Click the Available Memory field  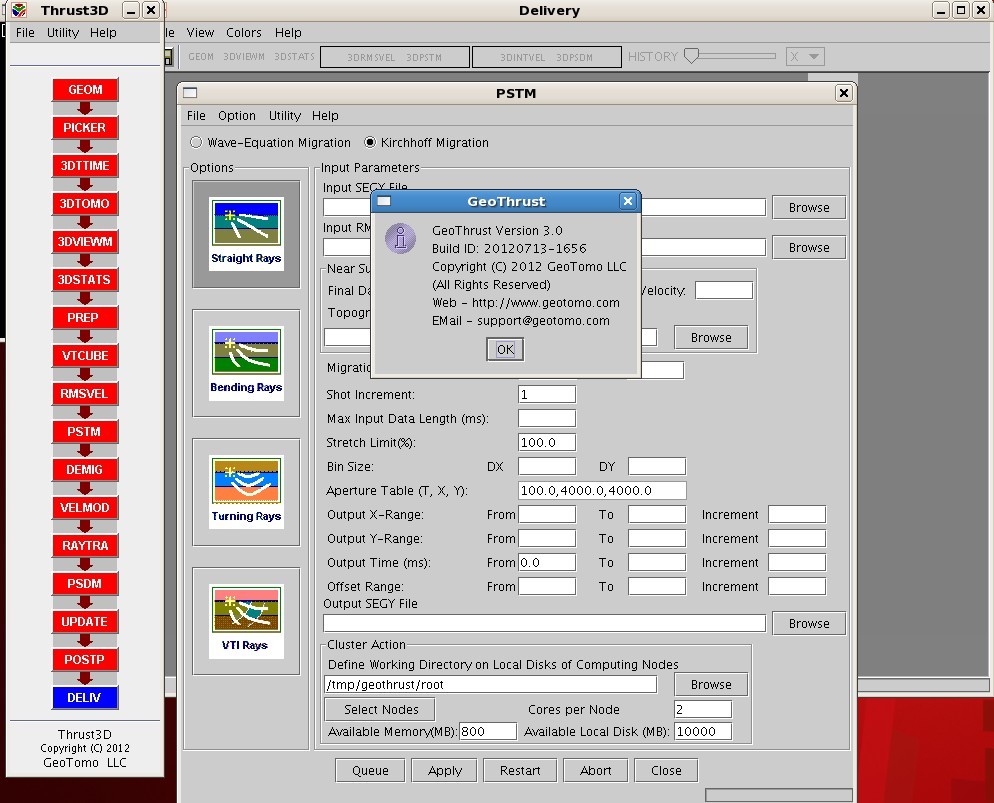(x=487, y=731)
